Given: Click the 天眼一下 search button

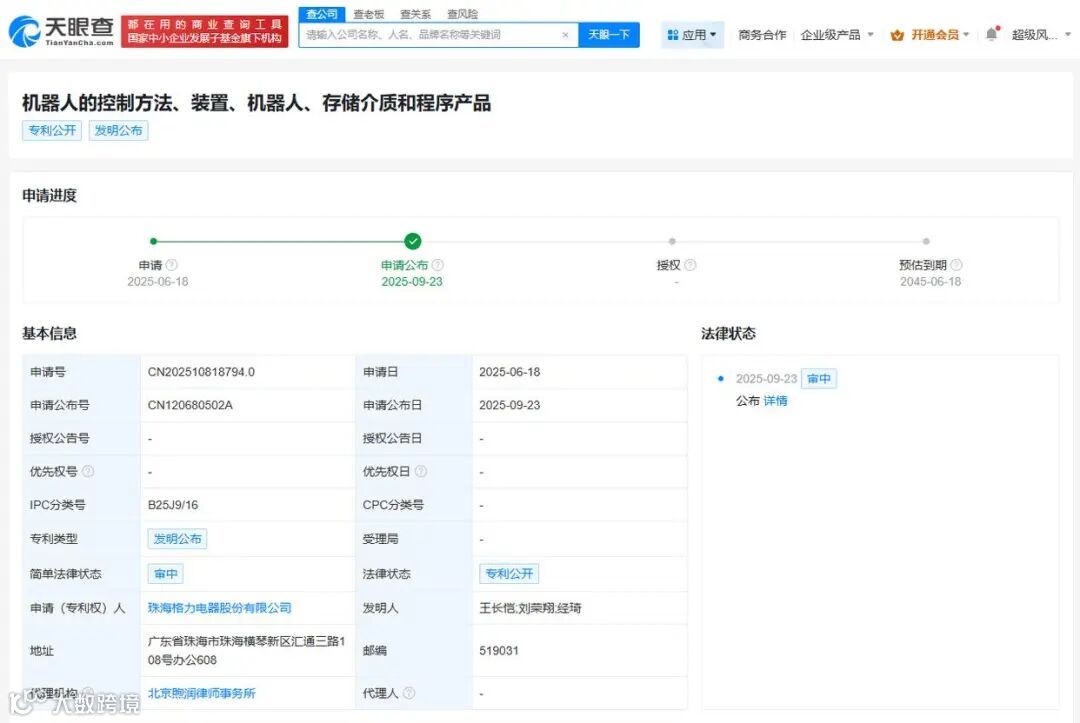Looking at the screenshot, I should (609, 34).
